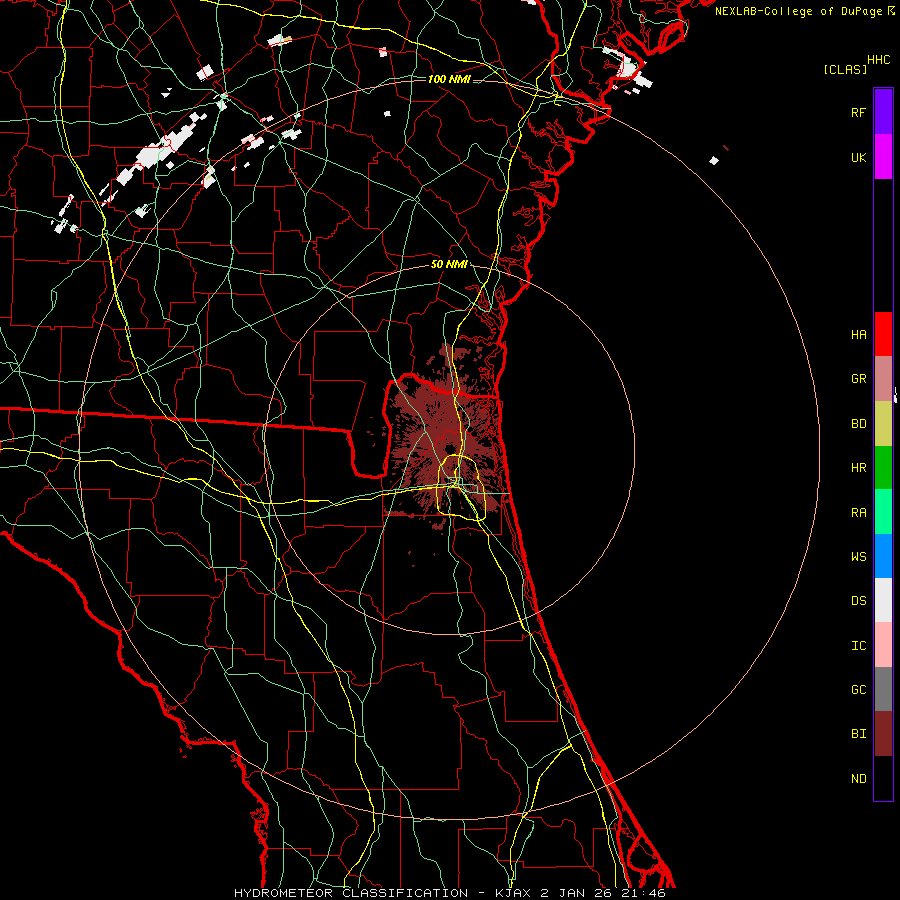Click the BD legend label
900x900 pixels.
point(858,424)
